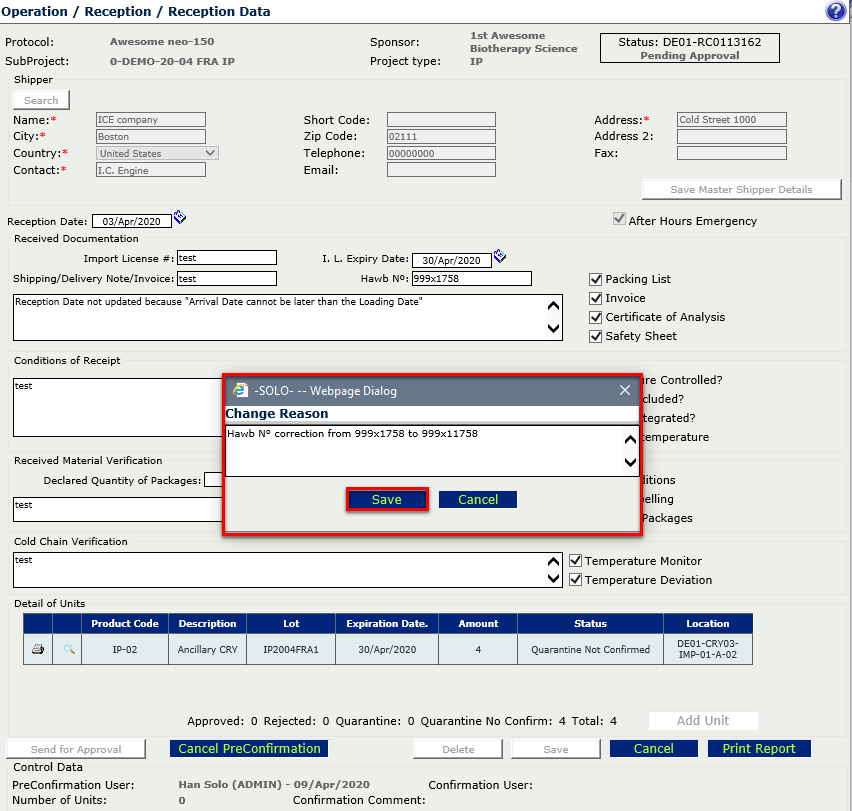
Task: Click Save in the Change Reason dialog
Action: tap(387, 499)
